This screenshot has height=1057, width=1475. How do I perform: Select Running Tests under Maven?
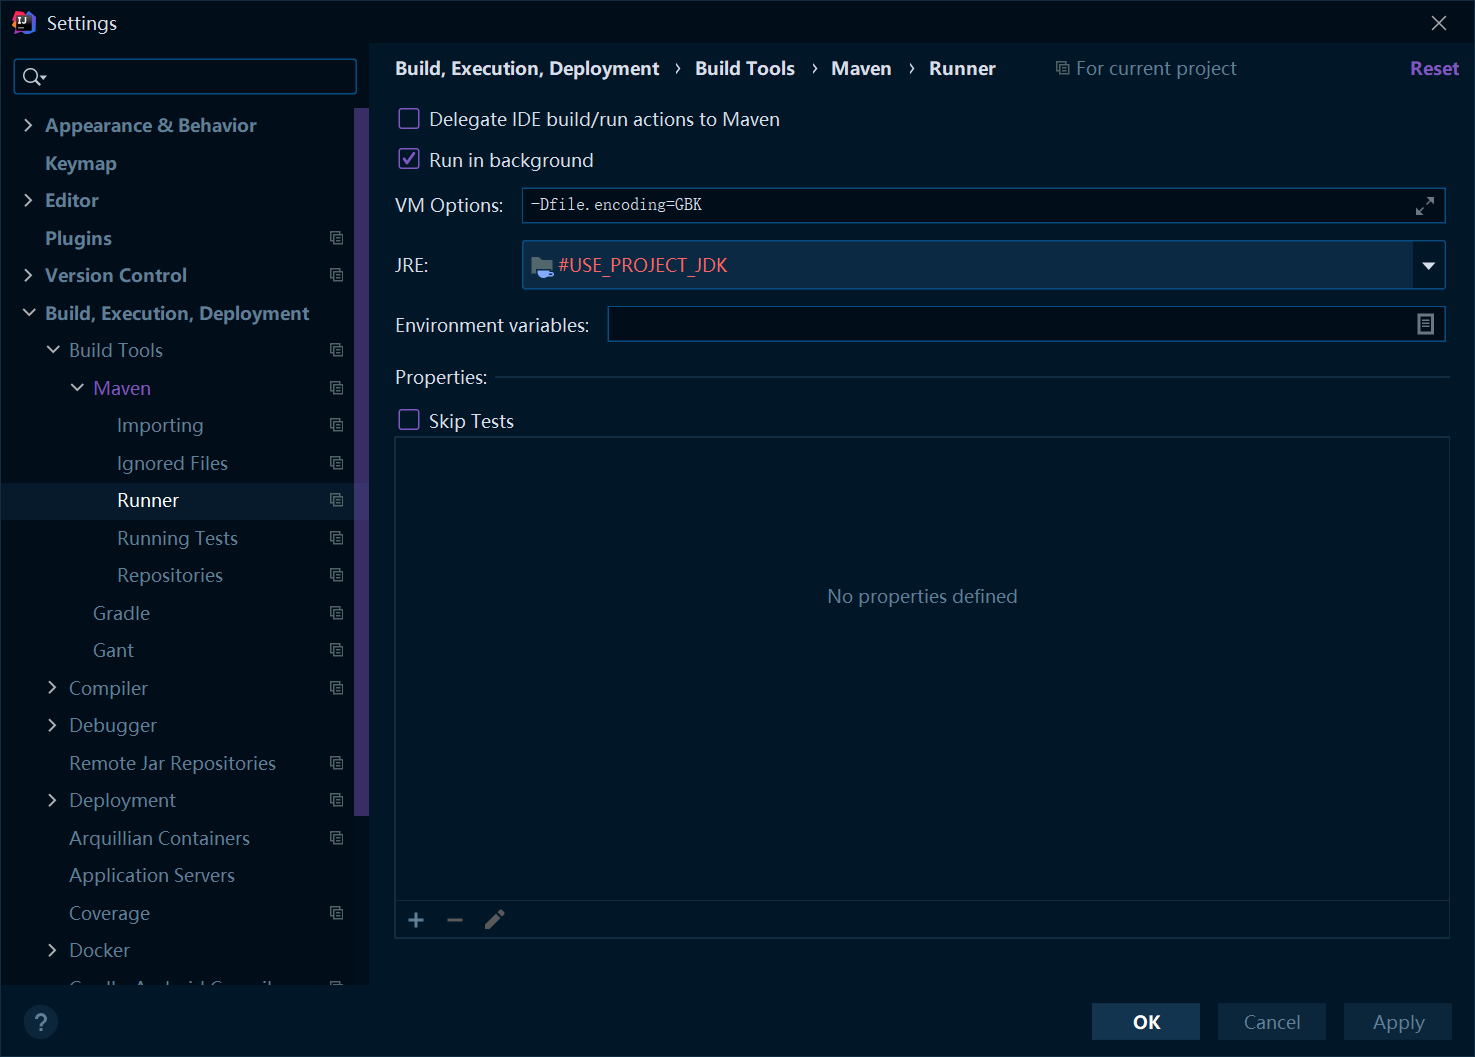(177, 538)
